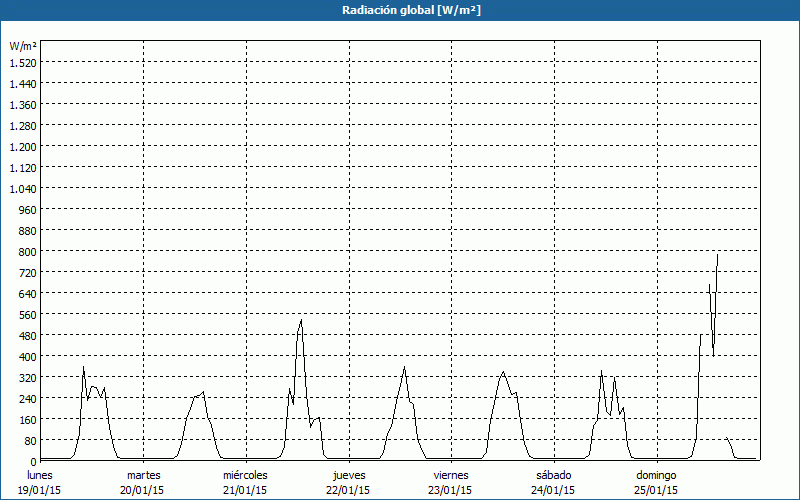Click the miércoles radiation peak near 530
Viewport: 800px width, 500px height.
[x=302, y=320]
